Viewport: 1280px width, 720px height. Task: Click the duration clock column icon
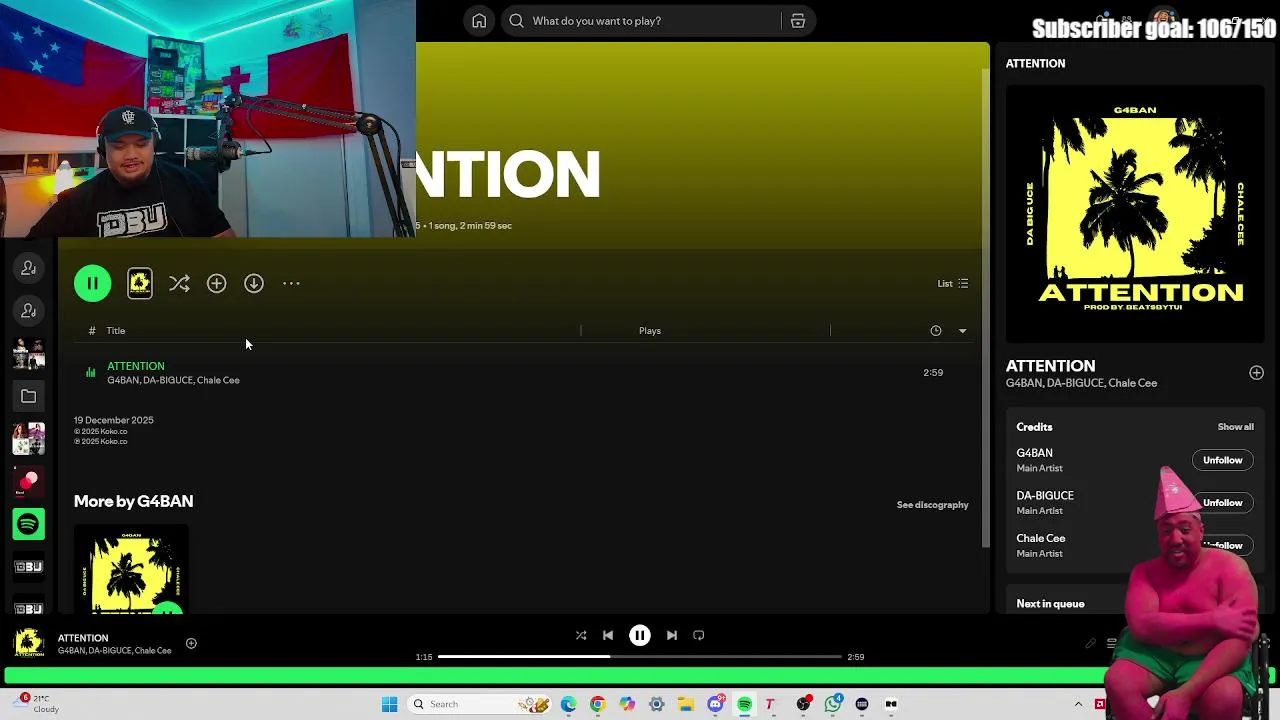[x=936, y=331]
